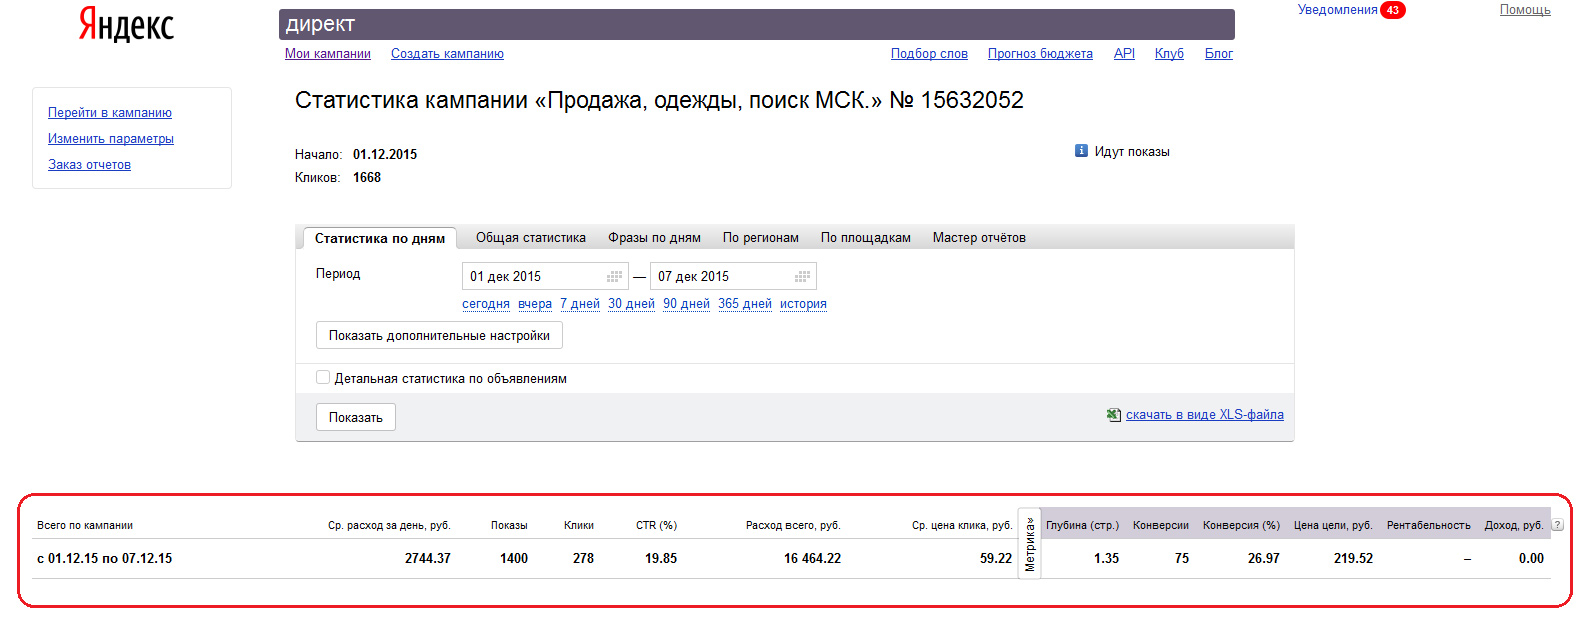Click the start date value 01.12.2015
Viewport: 1577px width, 618px height.
click(x=385, y=155)
